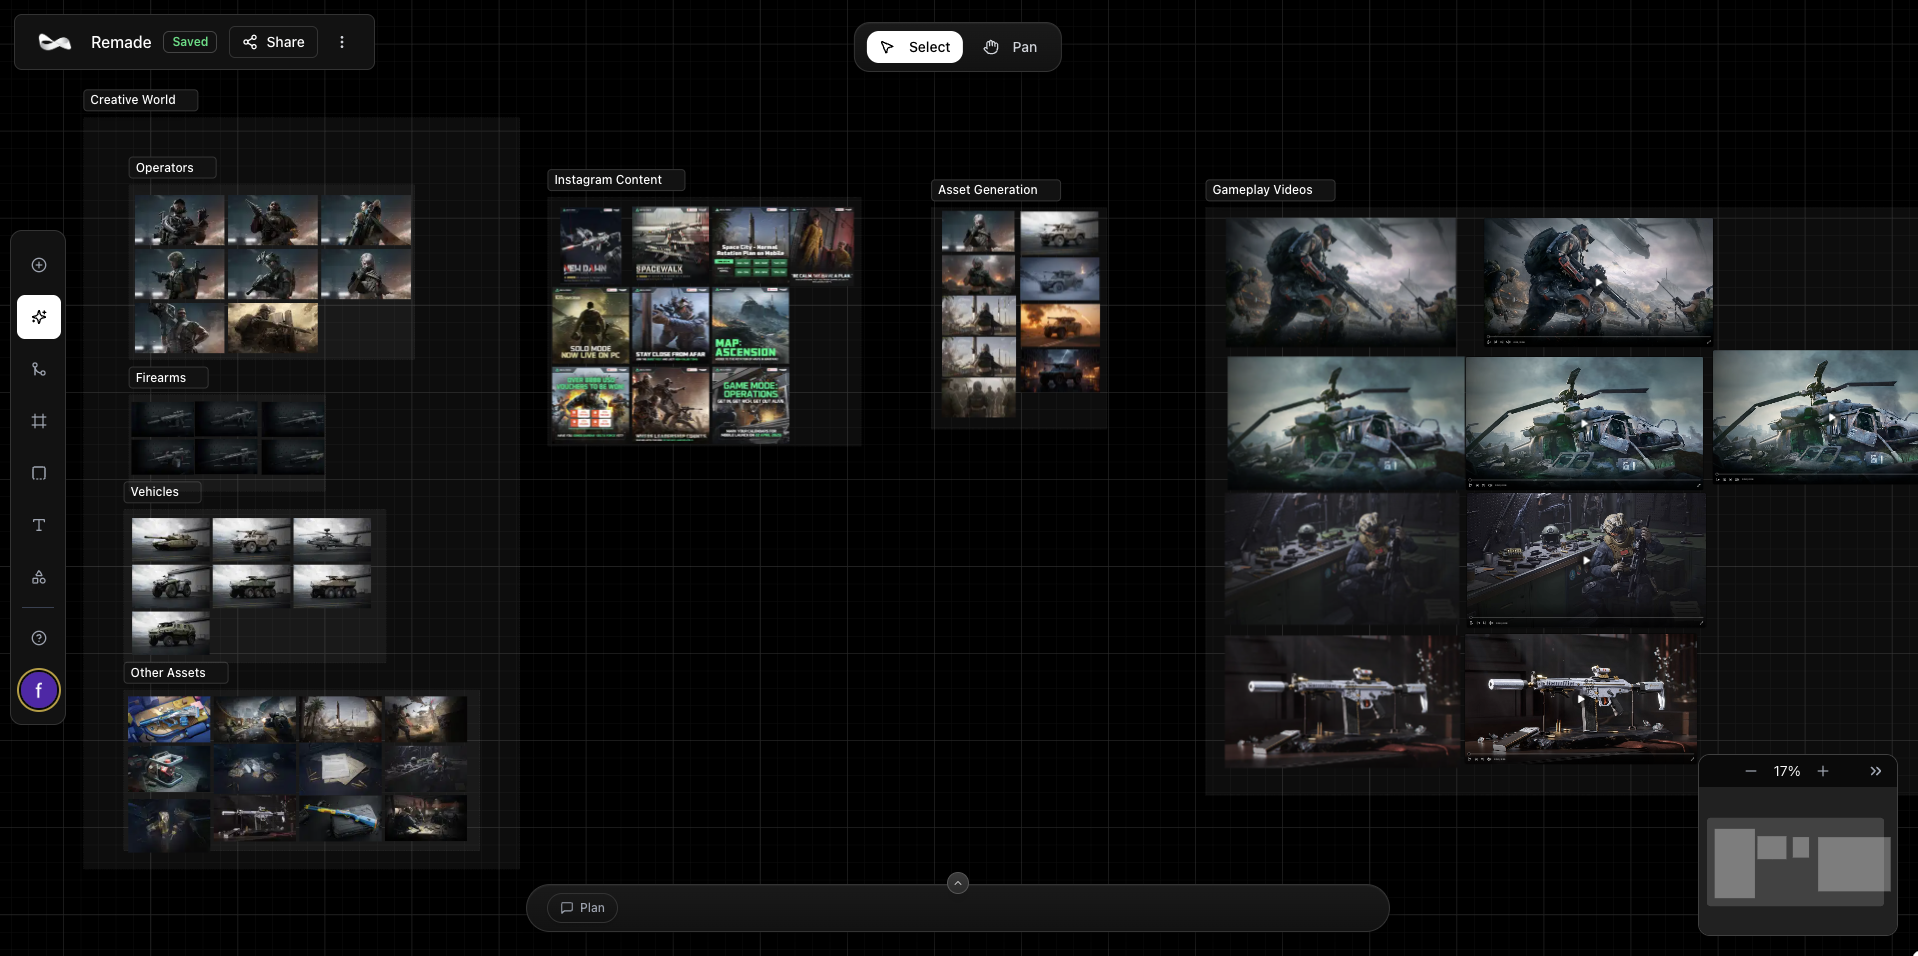
Task: Click the add (plus circle) sidebar tool
Action: [x=39, y=265]
